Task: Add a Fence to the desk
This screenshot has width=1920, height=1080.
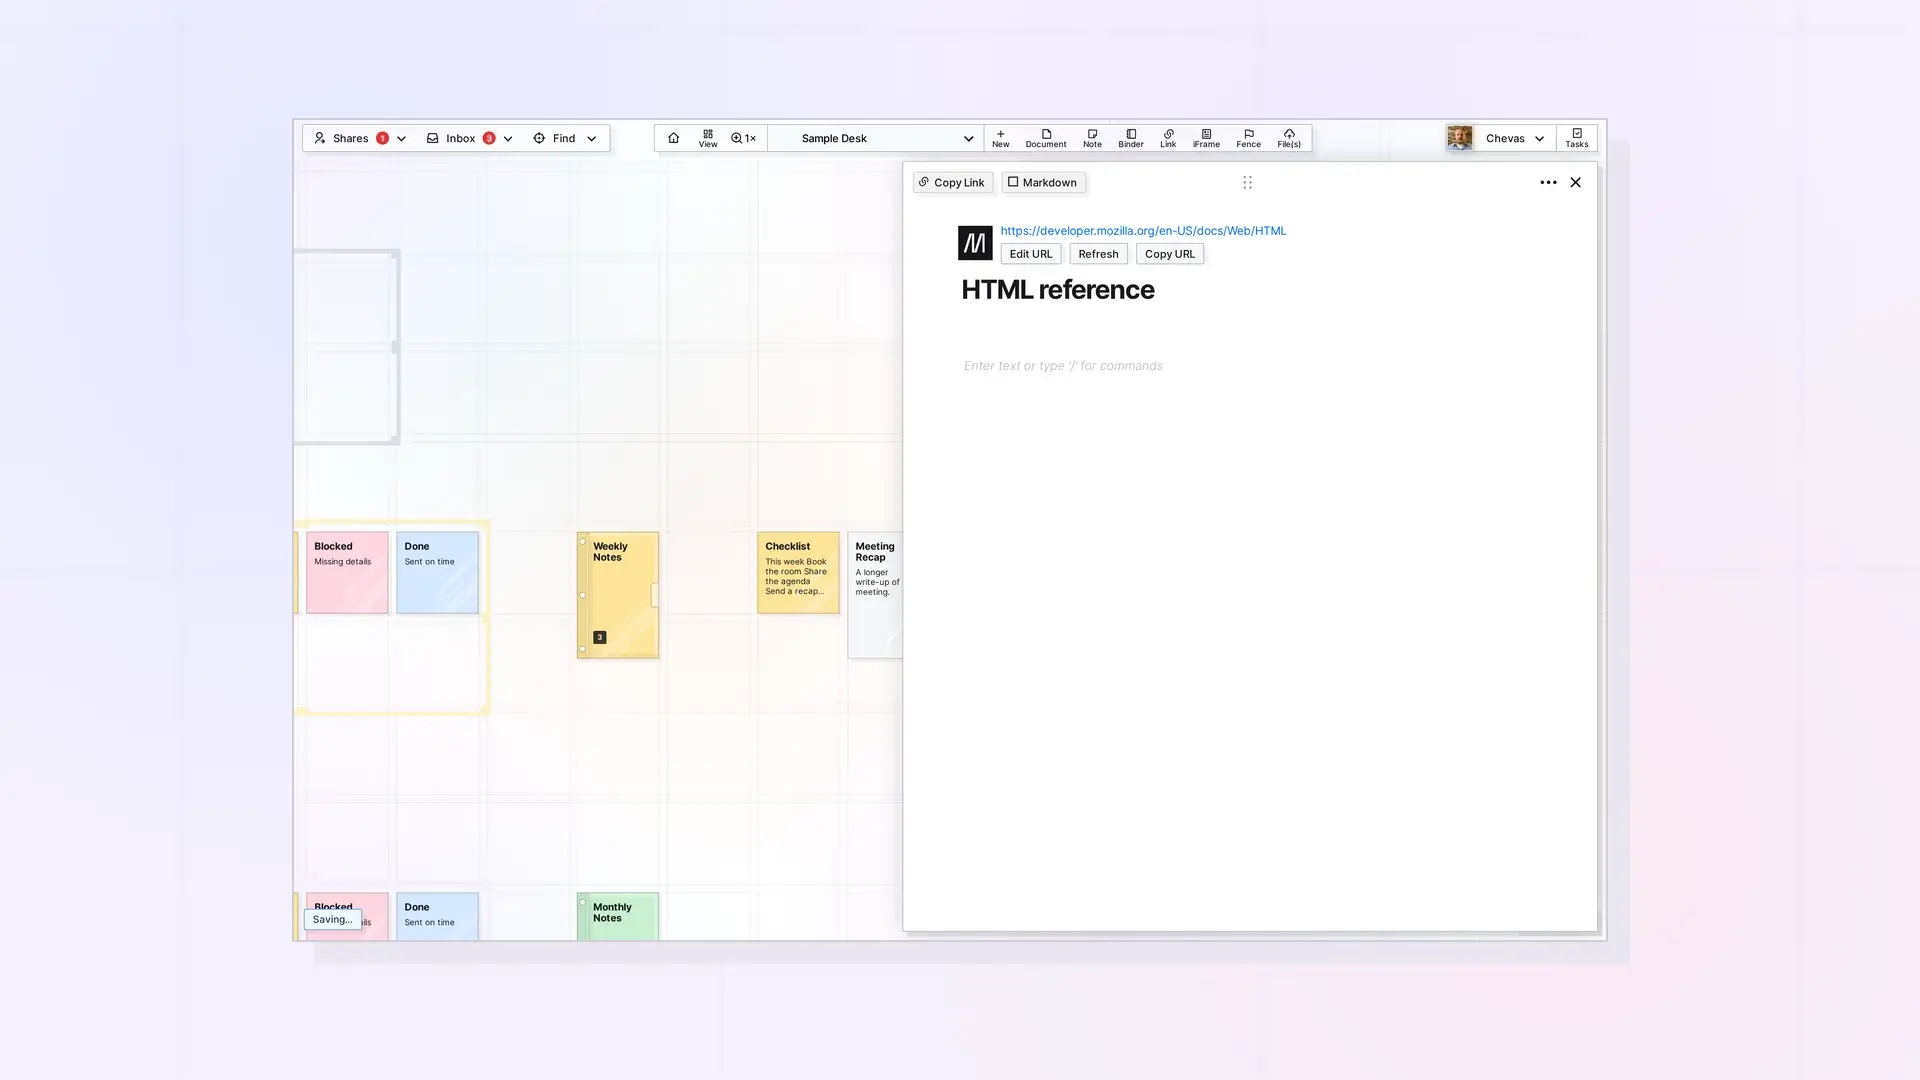Action: 1248,138
